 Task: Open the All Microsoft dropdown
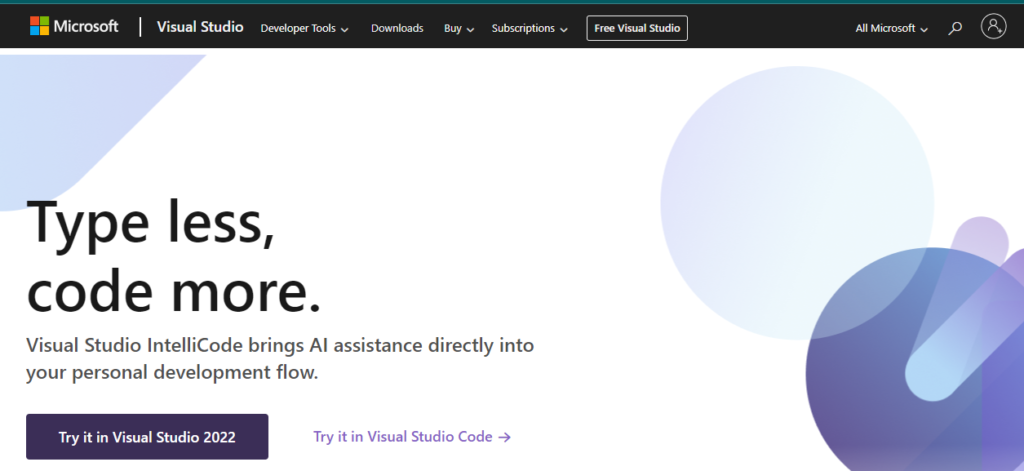point(891,28)
